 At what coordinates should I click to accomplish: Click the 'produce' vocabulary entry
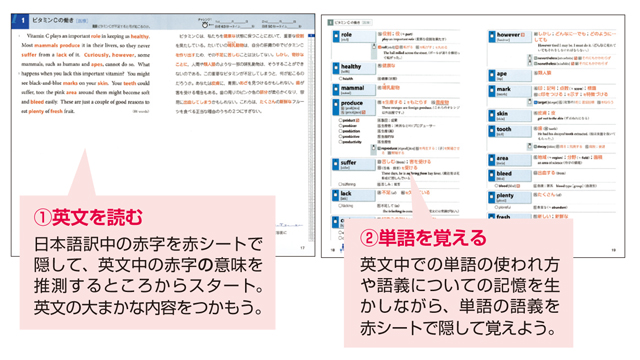(x=354, y=107)
